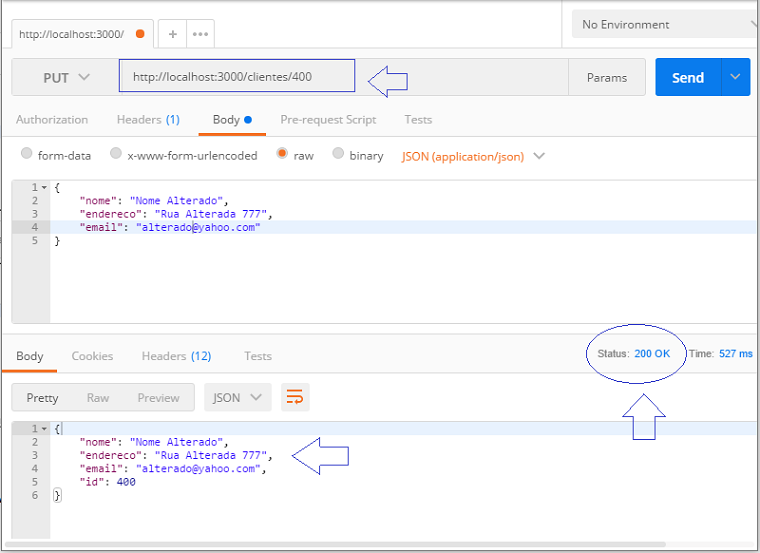
Task: Click the blue Send button
Action: point(688,77)
